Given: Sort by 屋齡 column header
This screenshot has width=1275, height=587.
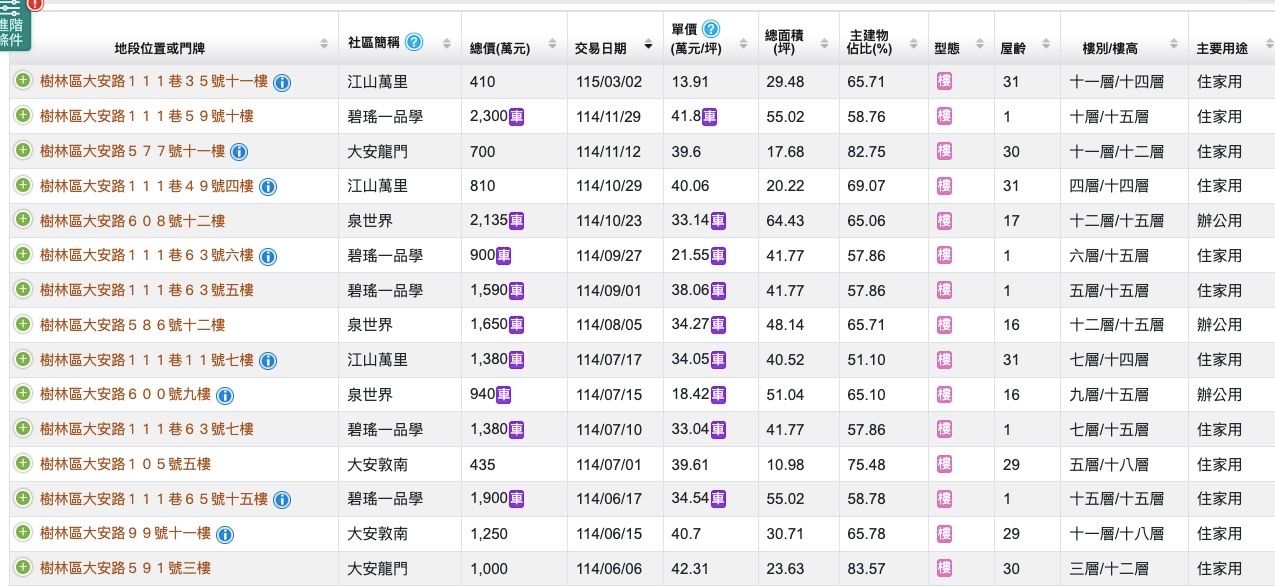Looking at the screenshot, I should pos(1024,47).
